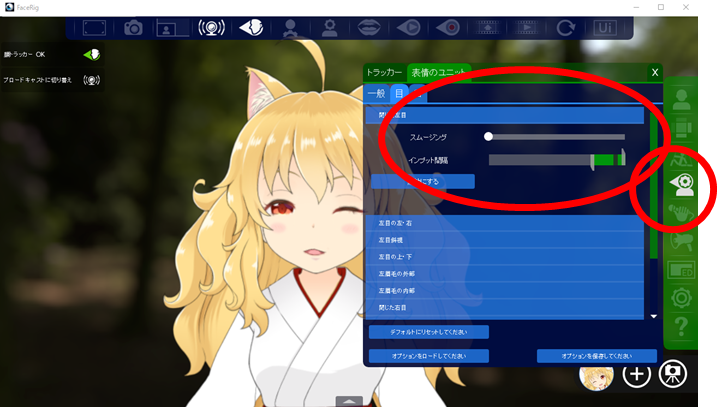The image size is (717, 407).
Task: Expand the 閉じた右目 row
Action: click(x=504, y=308)
